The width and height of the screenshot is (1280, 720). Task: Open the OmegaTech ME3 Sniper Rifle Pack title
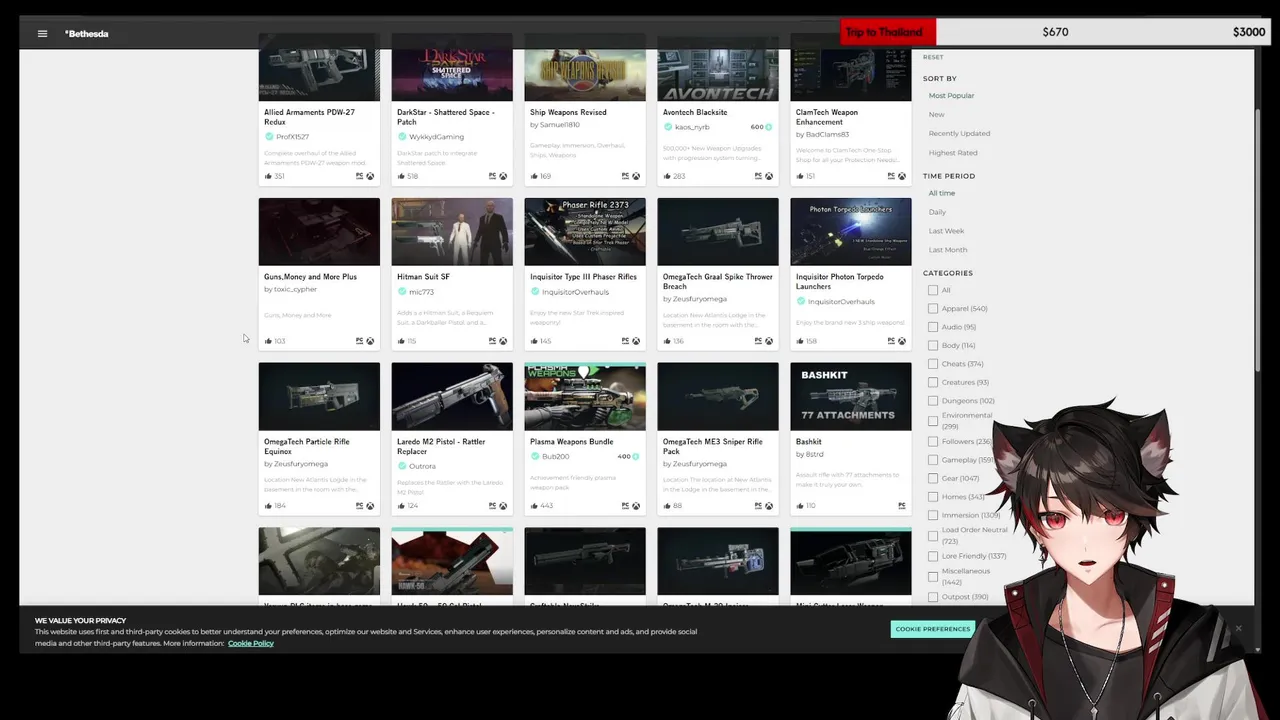713,446
